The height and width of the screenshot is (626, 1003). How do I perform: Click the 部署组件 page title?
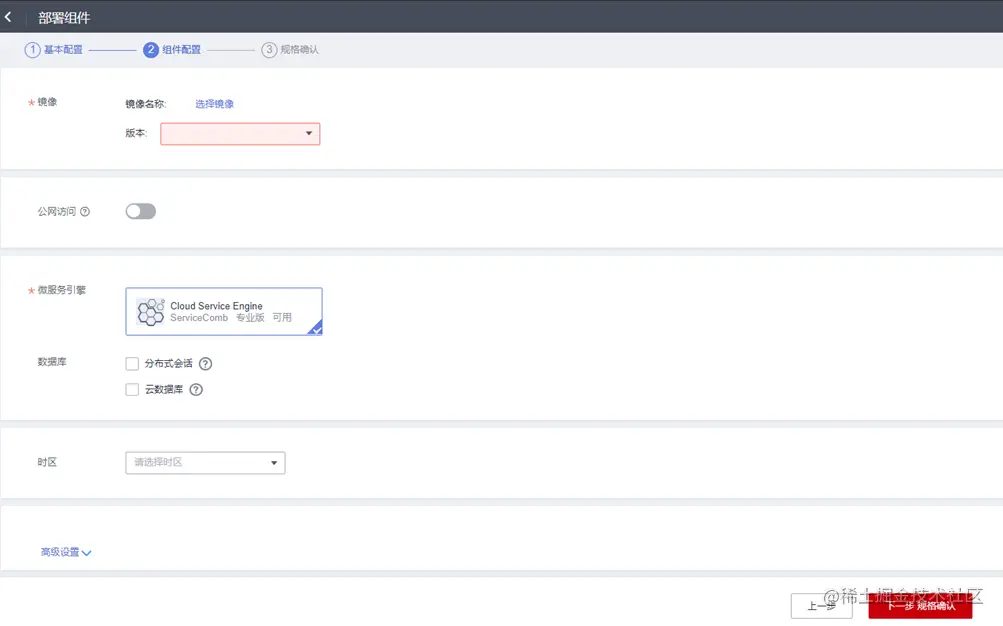[x=64, y=18]
